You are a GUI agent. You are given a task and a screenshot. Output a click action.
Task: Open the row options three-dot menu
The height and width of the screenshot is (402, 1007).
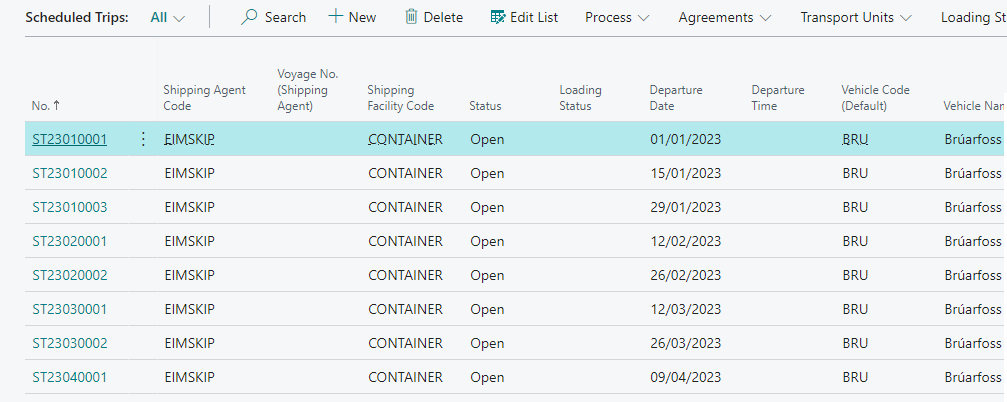143,139
